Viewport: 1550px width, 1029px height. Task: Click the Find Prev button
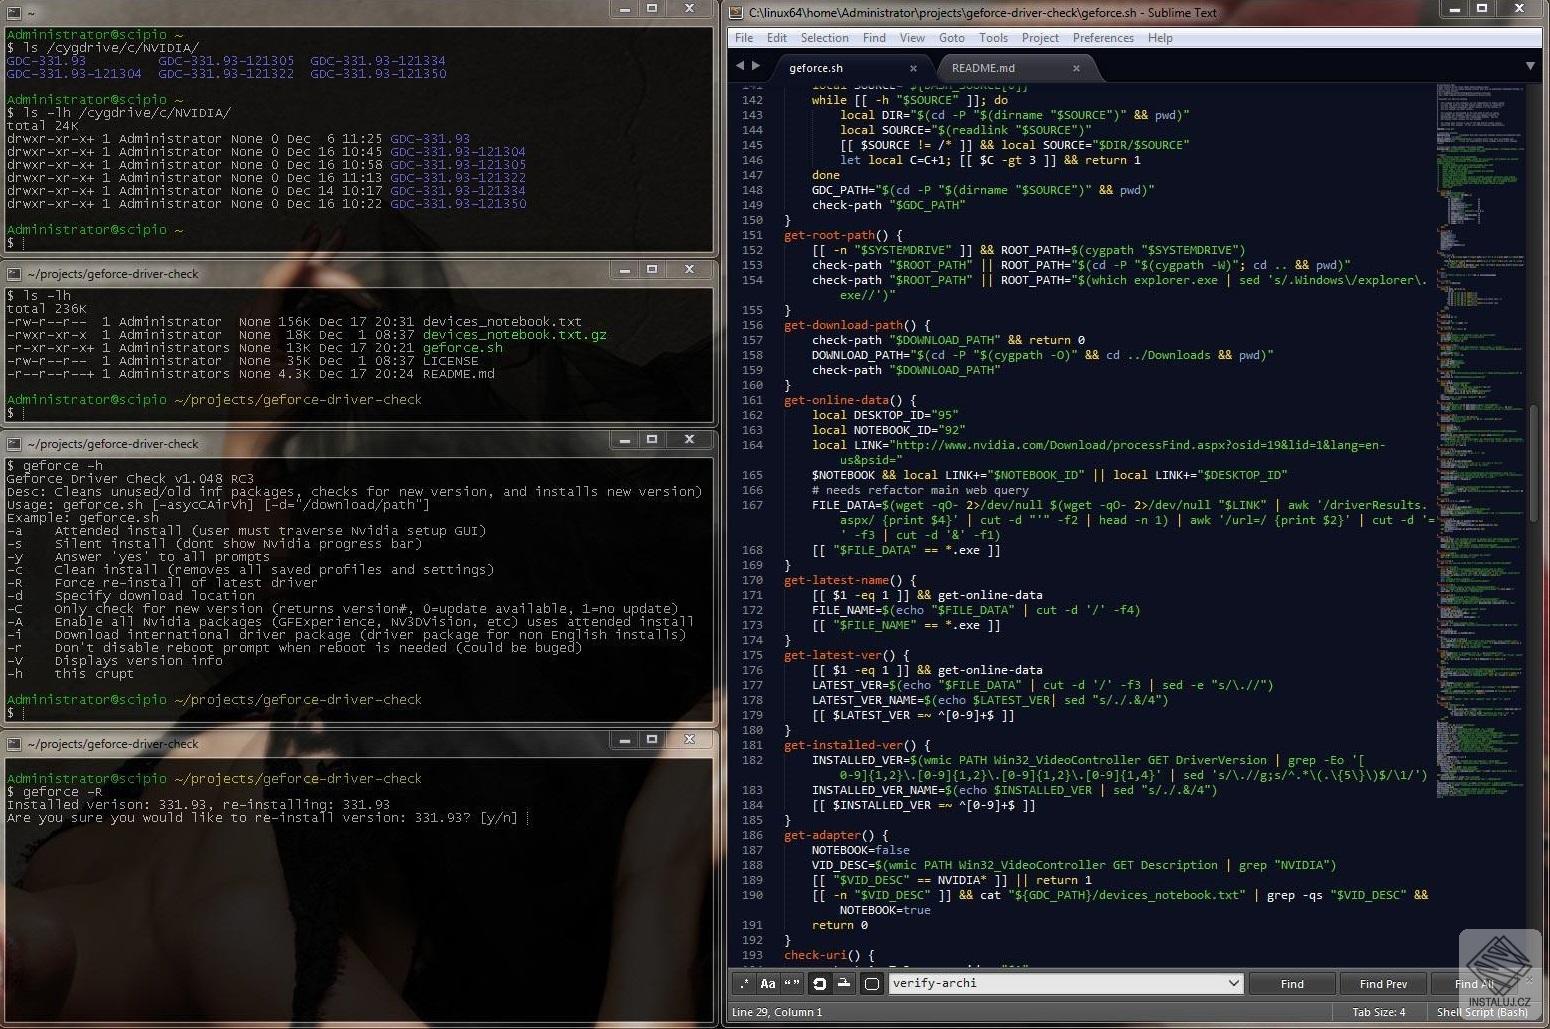(1383, 983)
